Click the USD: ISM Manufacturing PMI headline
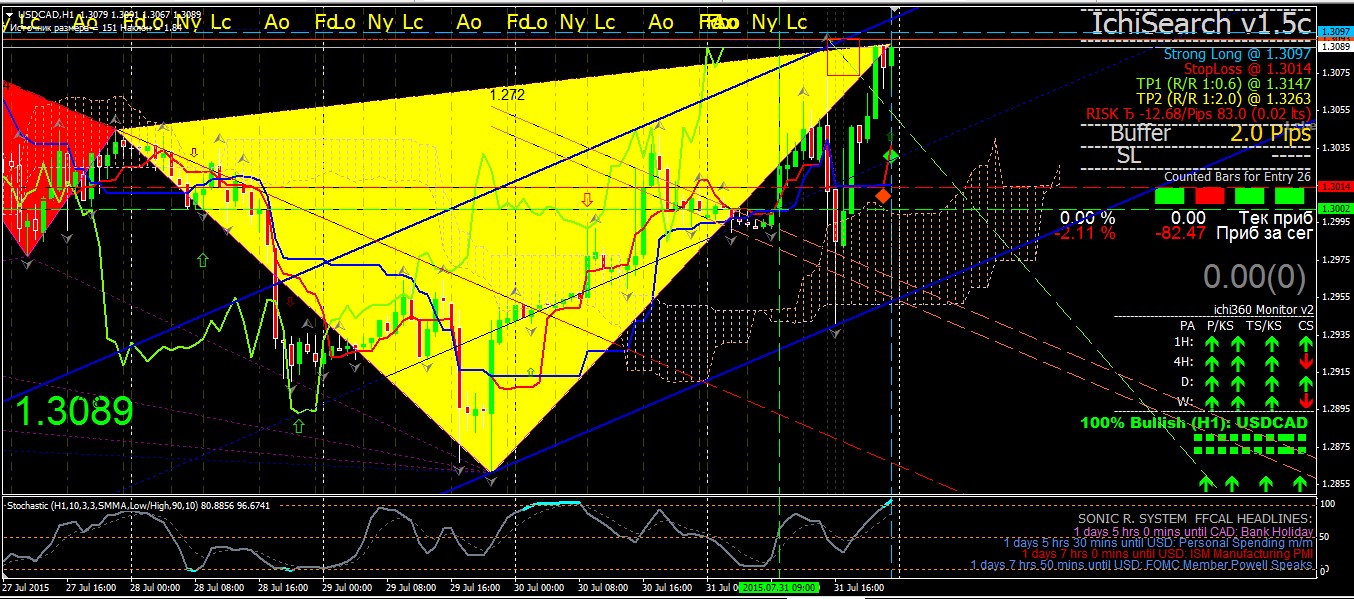1354x599 pixels. [x=1166, y=554]
